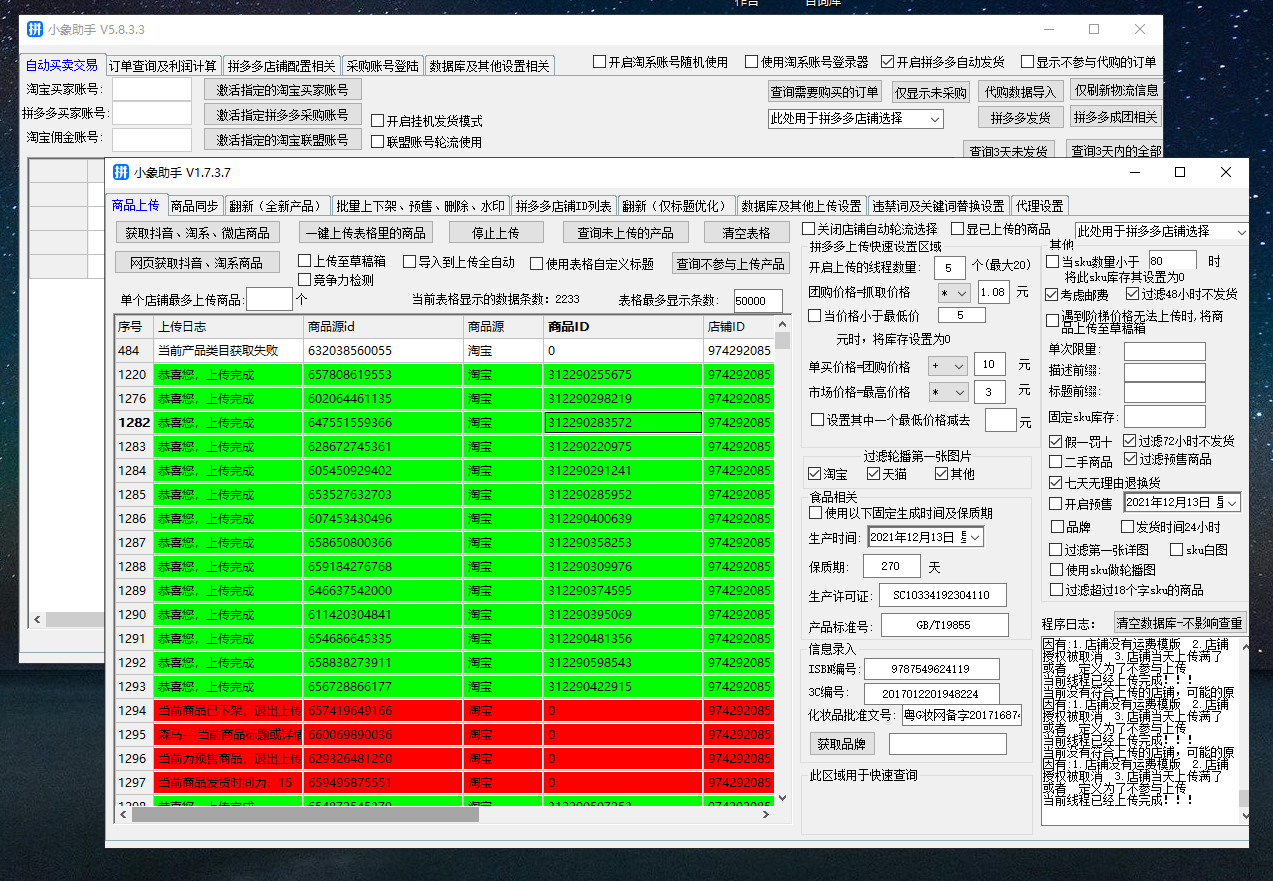Click the 单次限量 input field
This screenshot has width=1273, height=881.
[1165, 350]
